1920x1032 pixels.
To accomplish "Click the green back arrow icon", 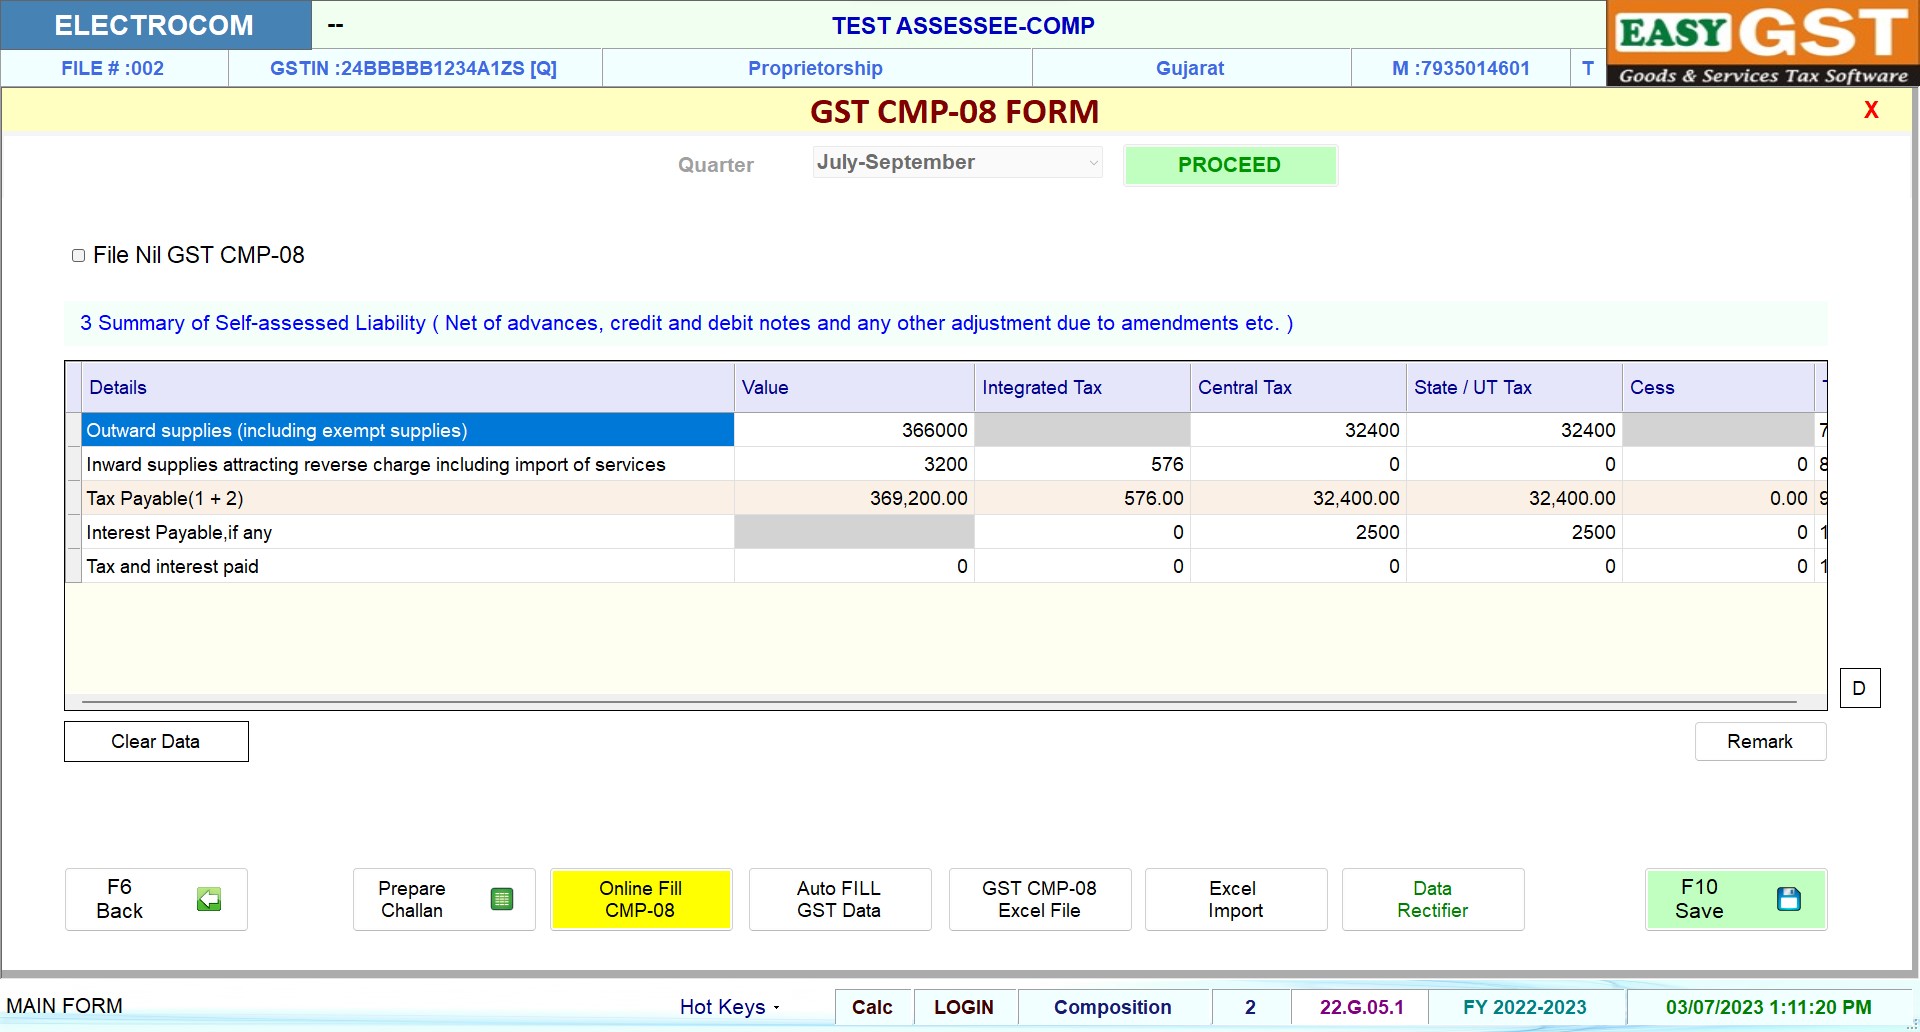I will tap(209, 899).
